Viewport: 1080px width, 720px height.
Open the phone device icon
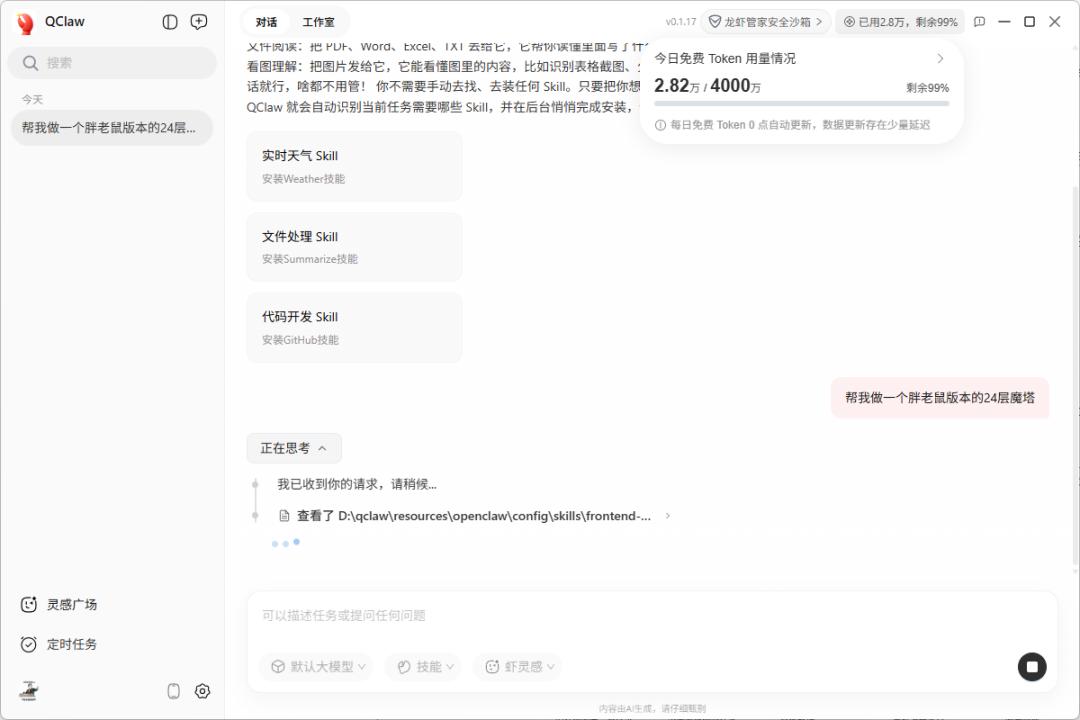pyautogui.click(x=174, y=690)
